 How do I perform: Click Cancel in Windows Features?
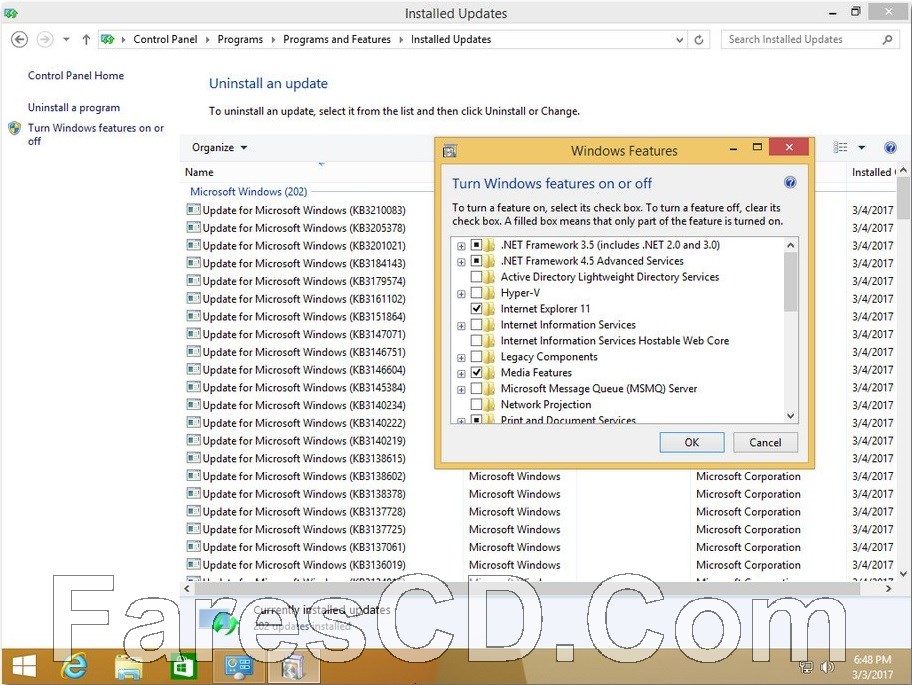[x=765, y=443]
